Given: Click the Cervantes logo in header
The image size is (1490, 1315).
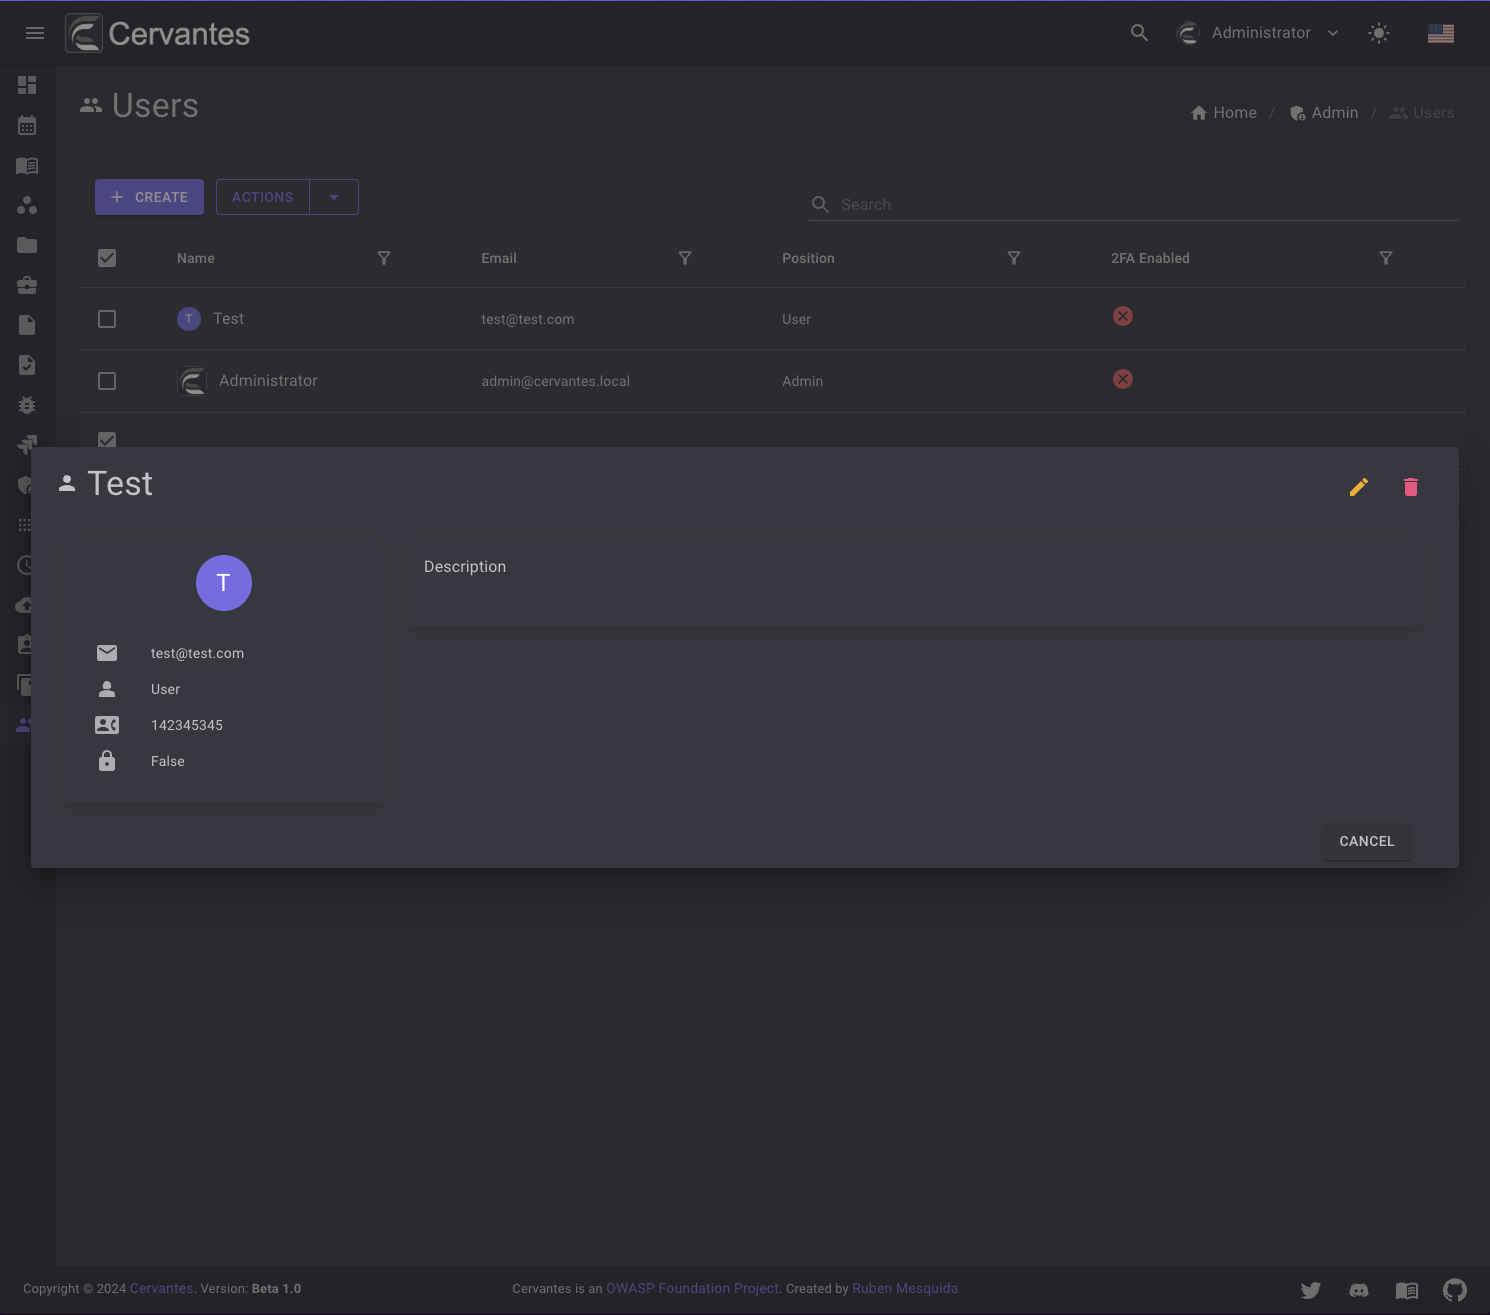Looking at the screenshot, I should pyautogui.click(x=158, y=33).
